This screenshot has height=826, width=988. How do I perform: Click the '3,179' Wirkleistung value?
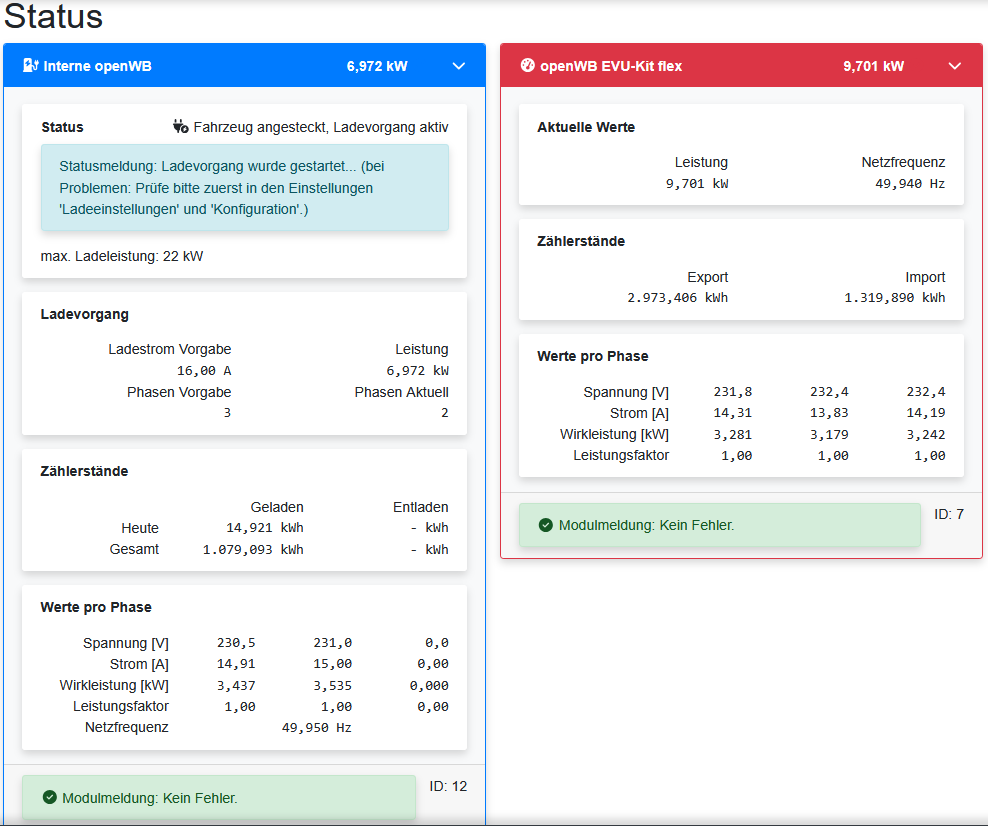pyautogui.click(x=829, y=435)
